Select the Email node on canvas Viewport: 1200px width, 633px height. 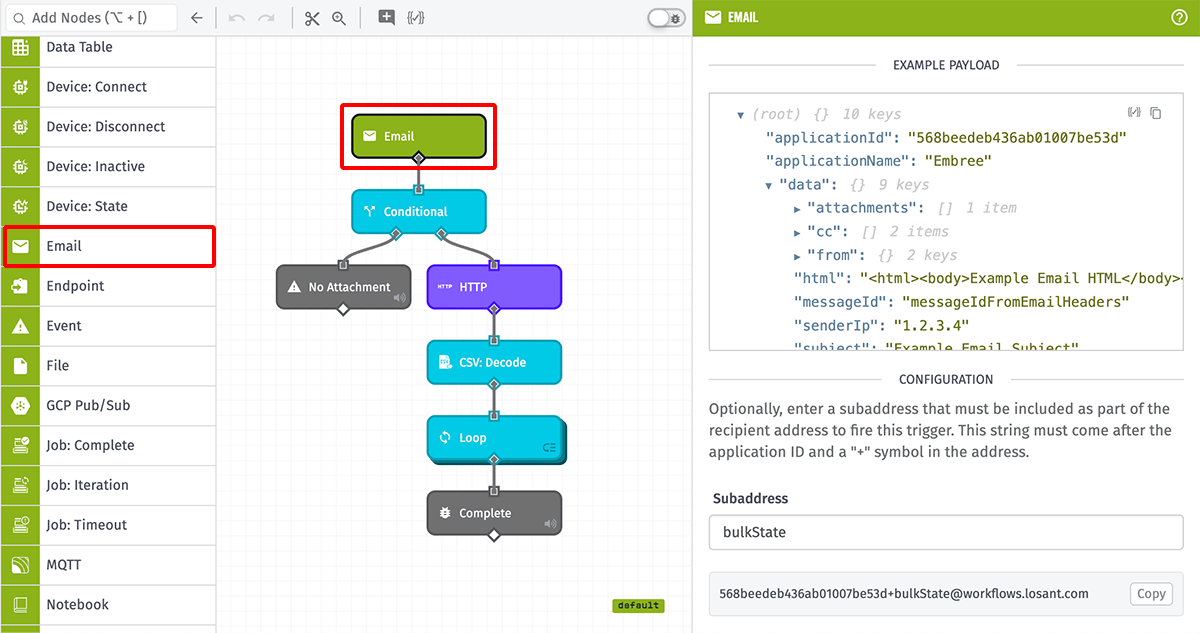pos(418,136)
